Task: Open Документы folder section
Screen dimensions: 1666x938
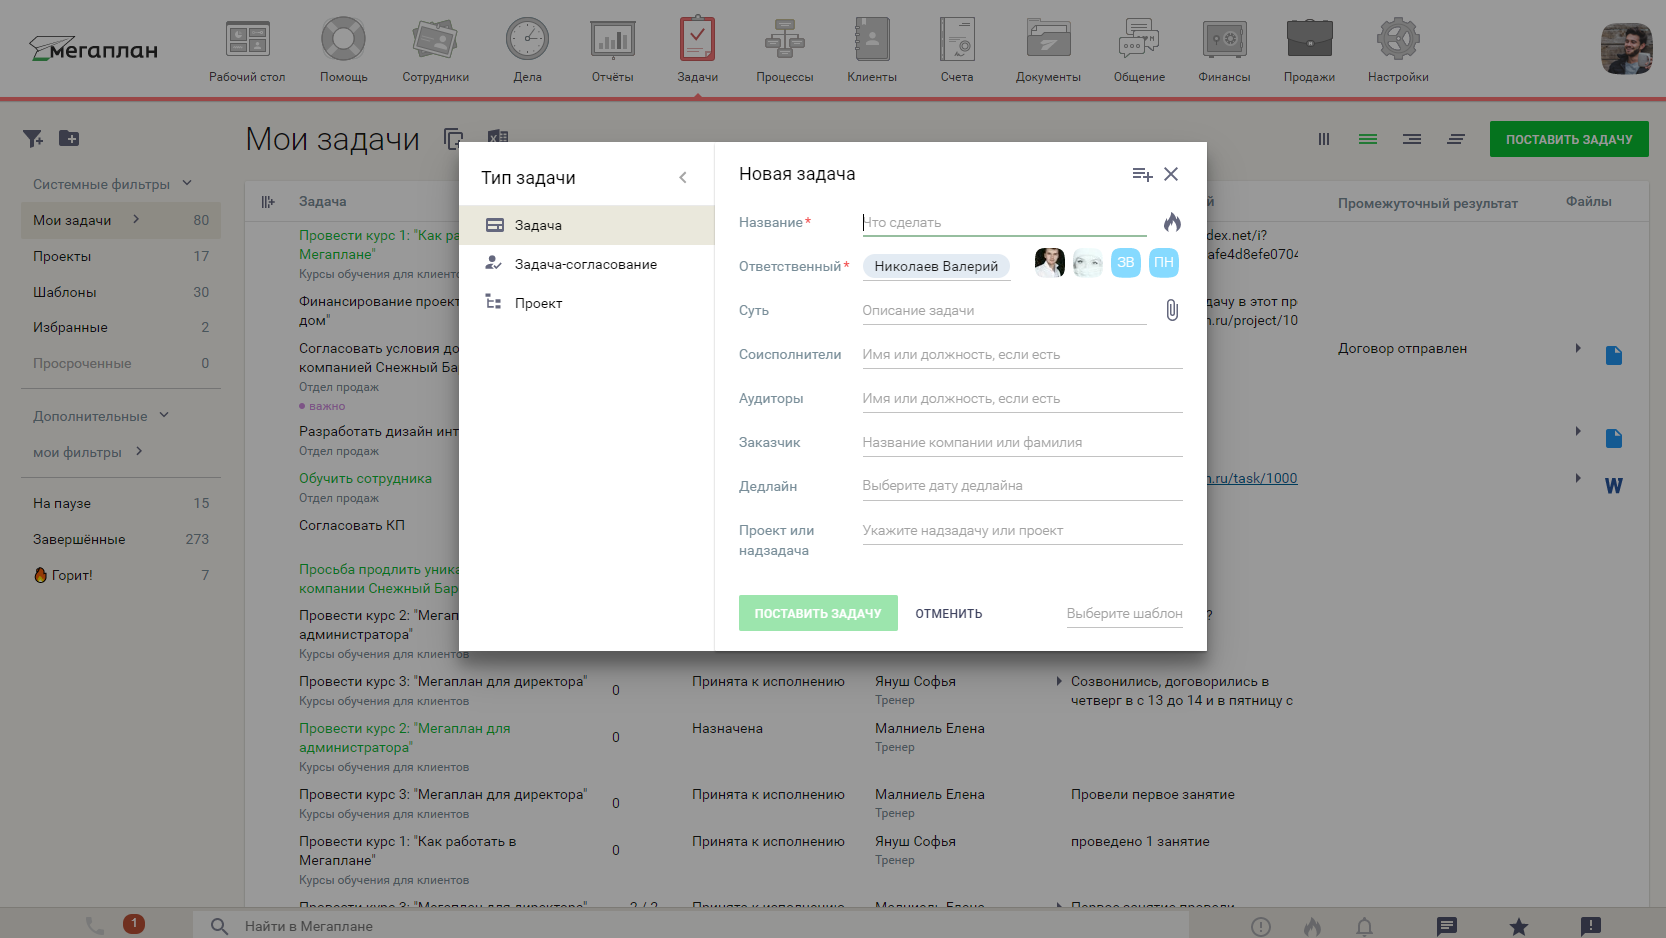Action: [1048, 50]
